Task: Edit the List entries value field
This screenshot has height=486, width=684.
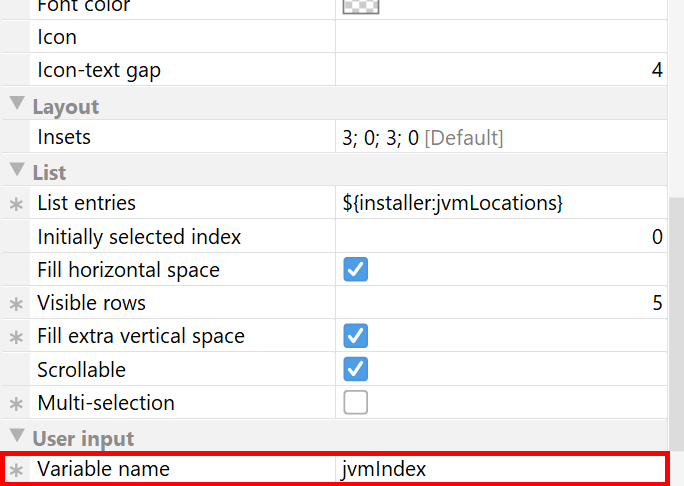Action: 501,203
